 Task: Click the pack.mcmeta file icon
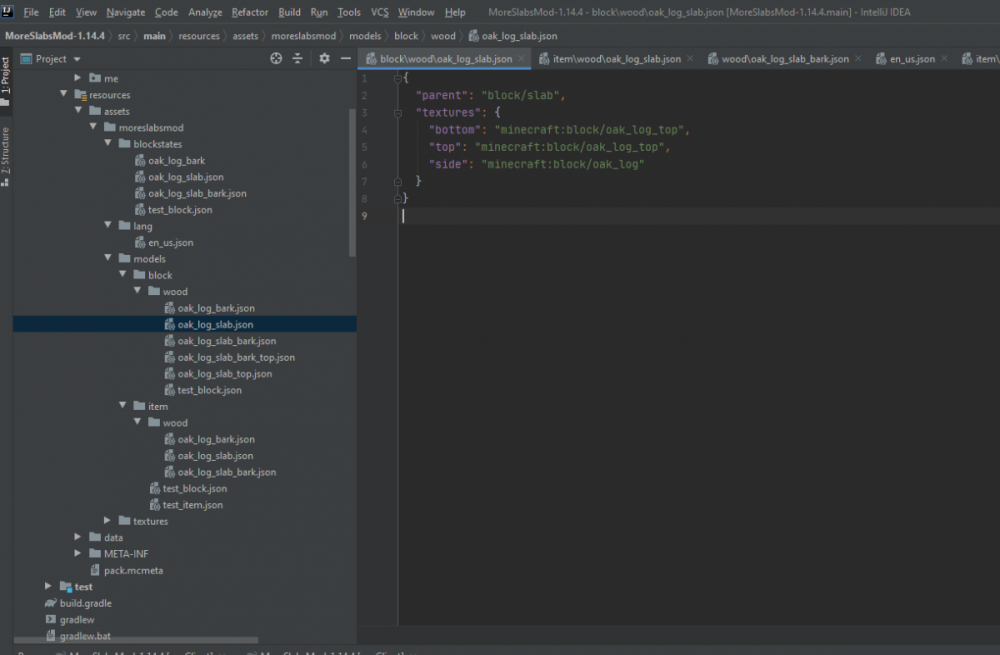point(95,570)
